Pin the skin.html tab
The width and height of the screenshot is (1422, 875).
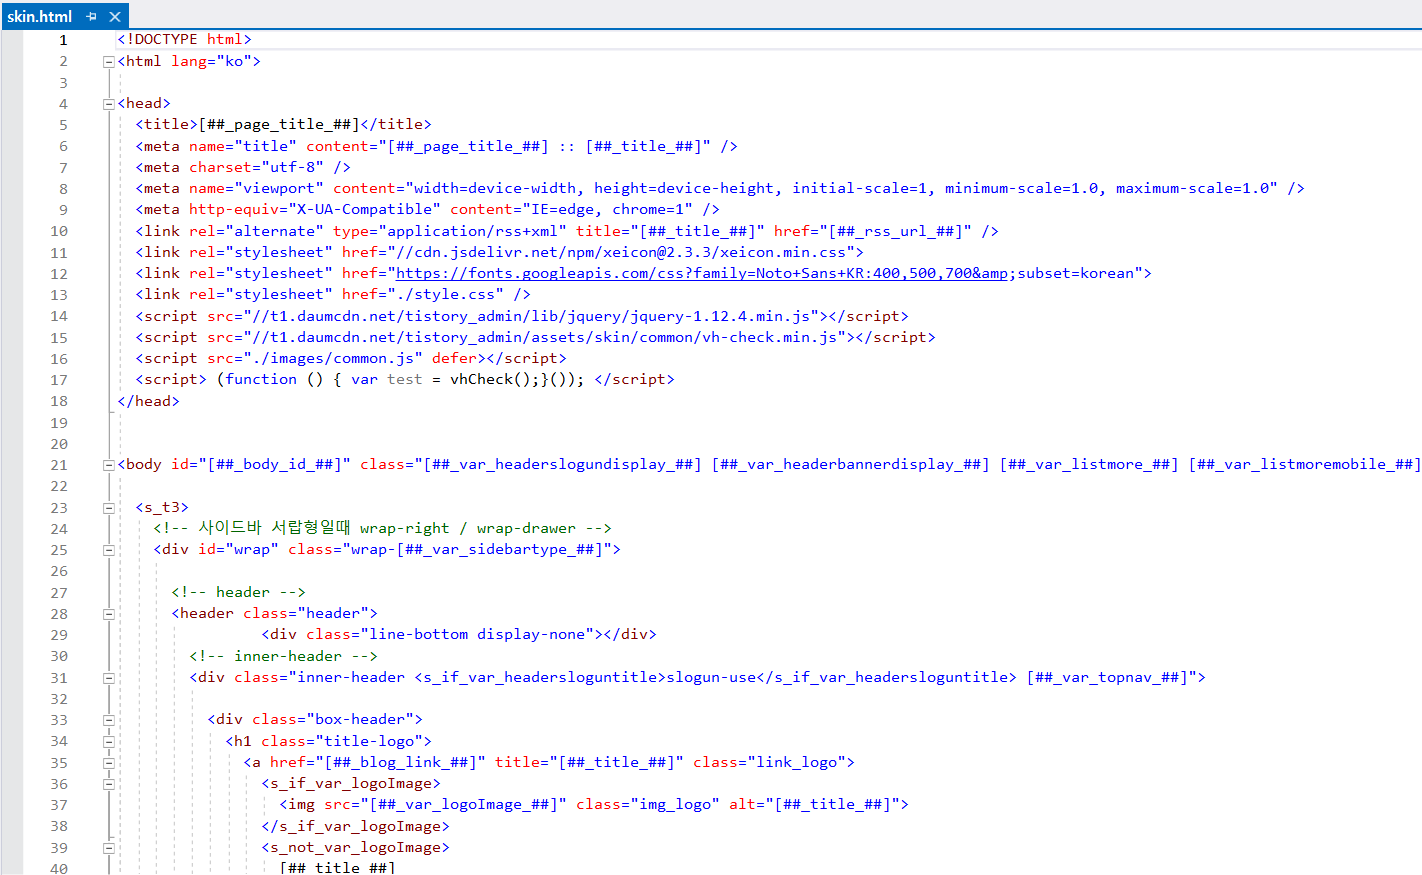tap(91, 16)
